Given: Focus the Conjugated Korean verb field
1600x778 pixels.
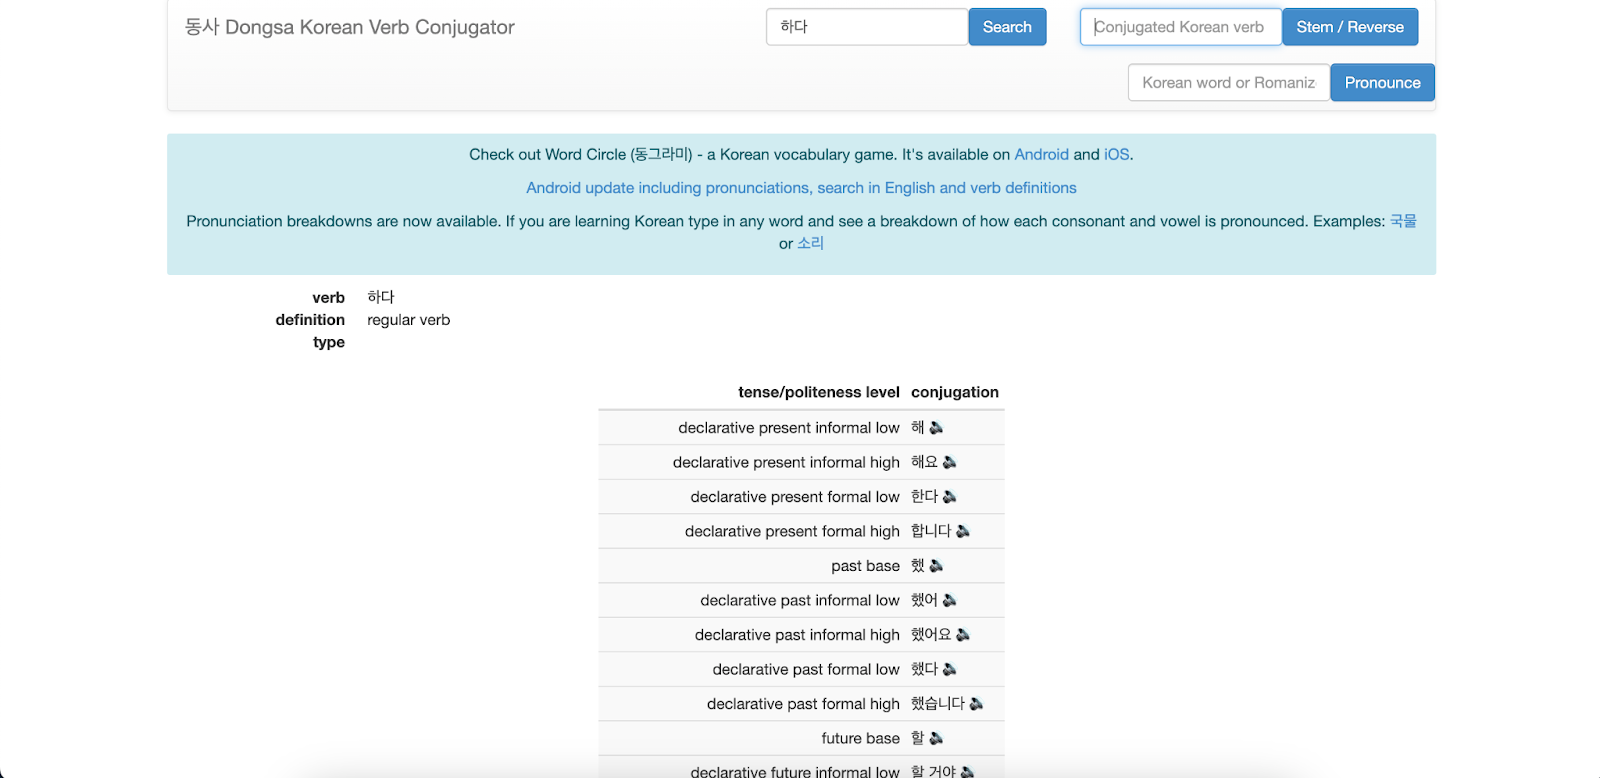Looking at the screenshot, I should coord(1181,27).
